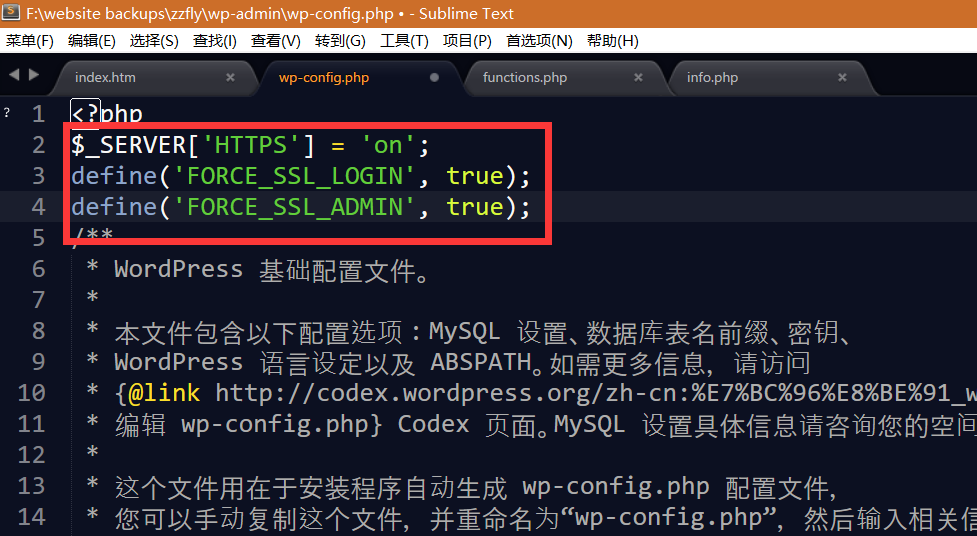Image resolution: width=977 pixels, height=536 pixels.
Task: Click 'define' keyword on line 3
Action: (114, 176)
